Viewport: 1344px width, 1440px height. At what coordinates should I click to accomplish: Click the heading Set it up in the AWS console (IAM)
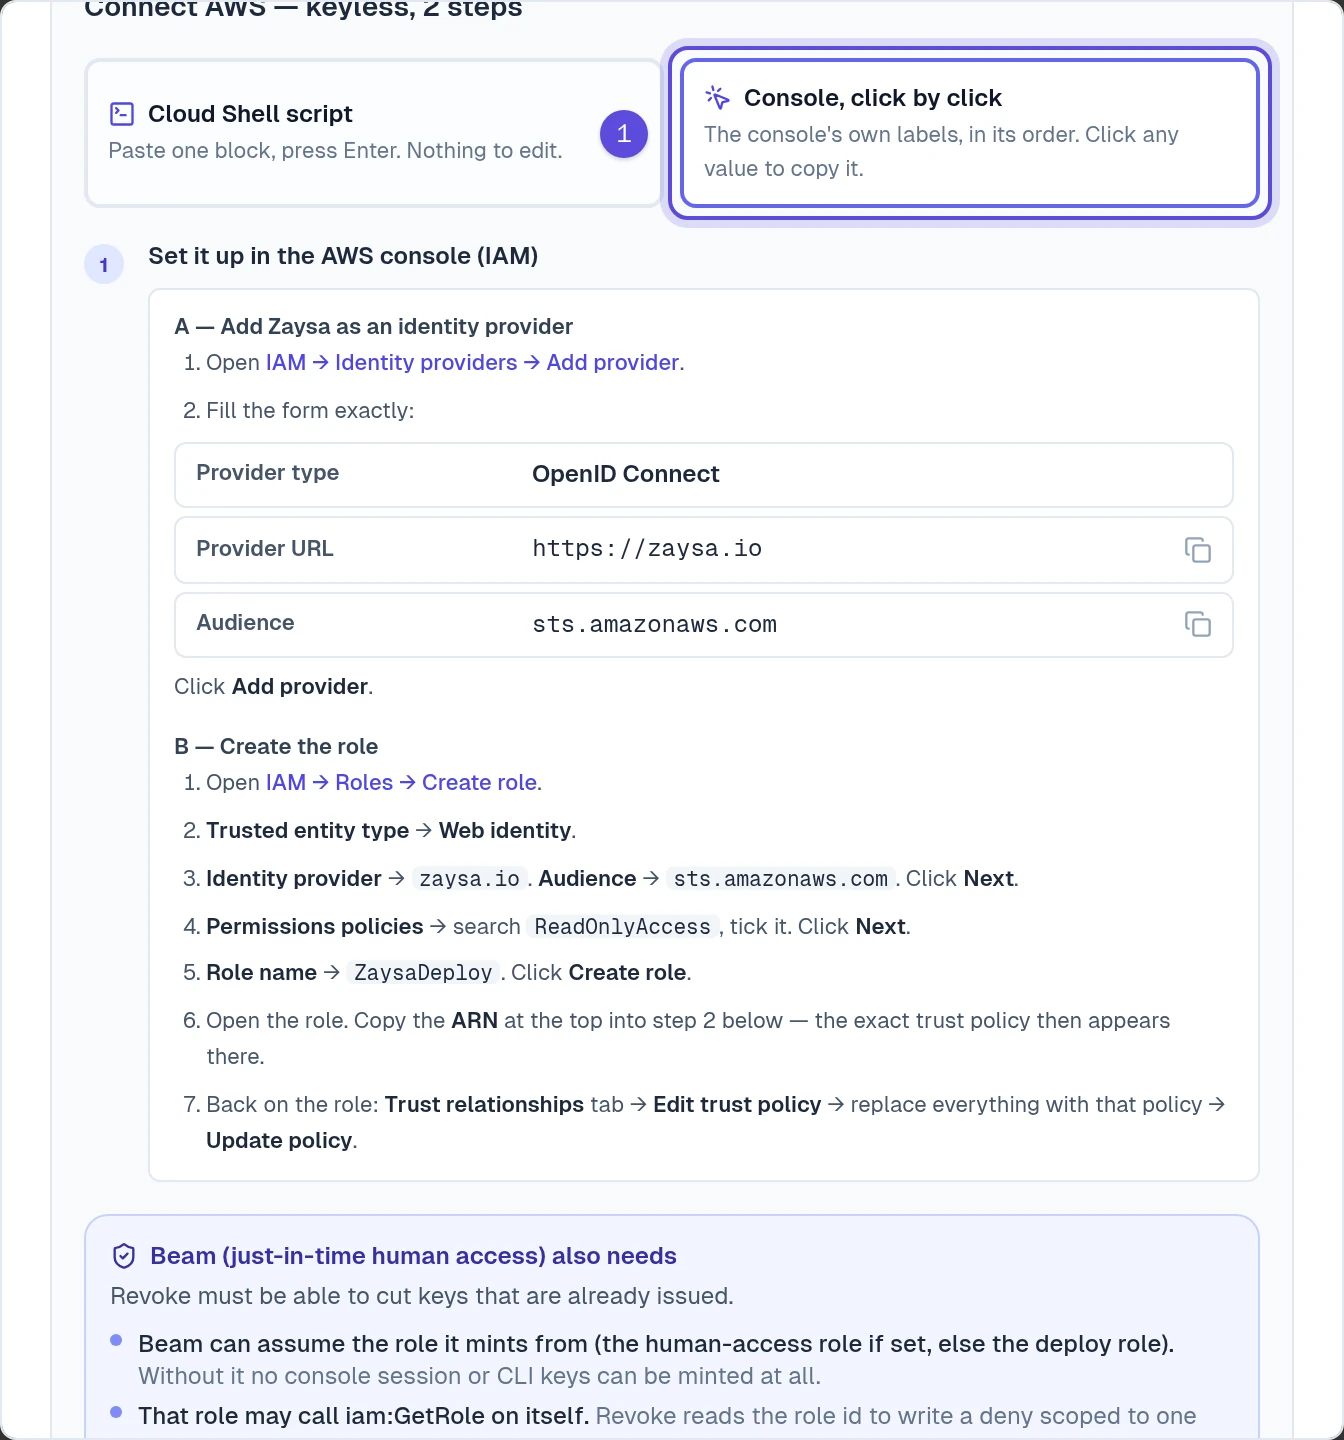click(343, 256)
